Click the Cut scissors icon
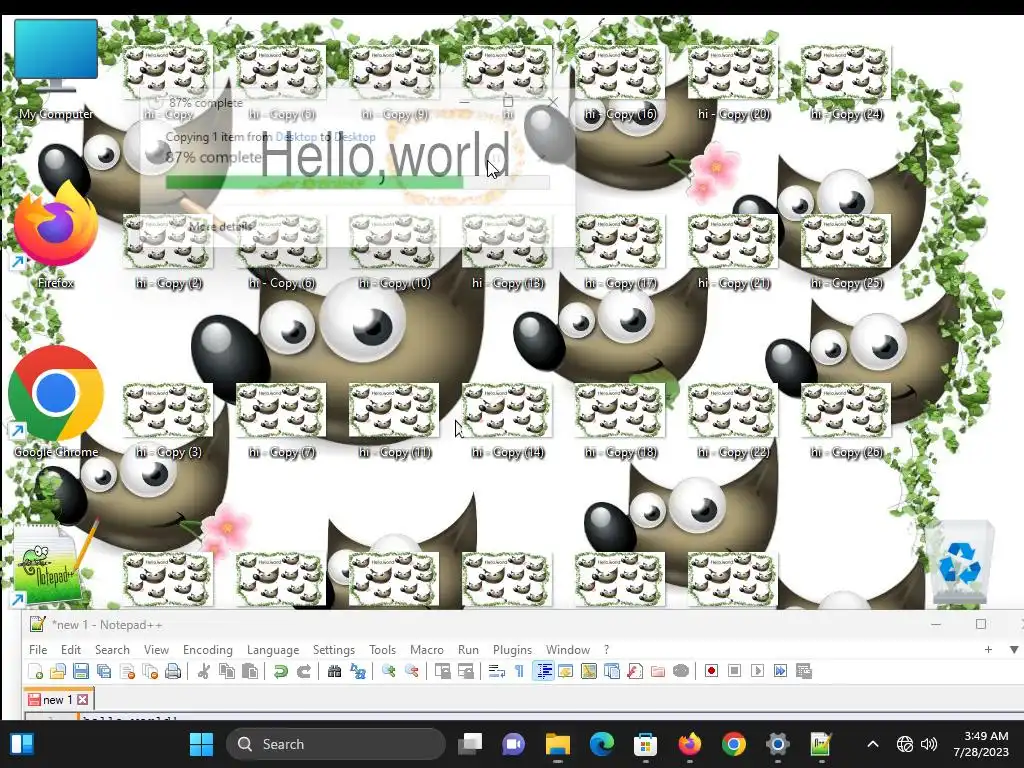The height and width of the screenshot is (768, 1024). pos(204,671)
